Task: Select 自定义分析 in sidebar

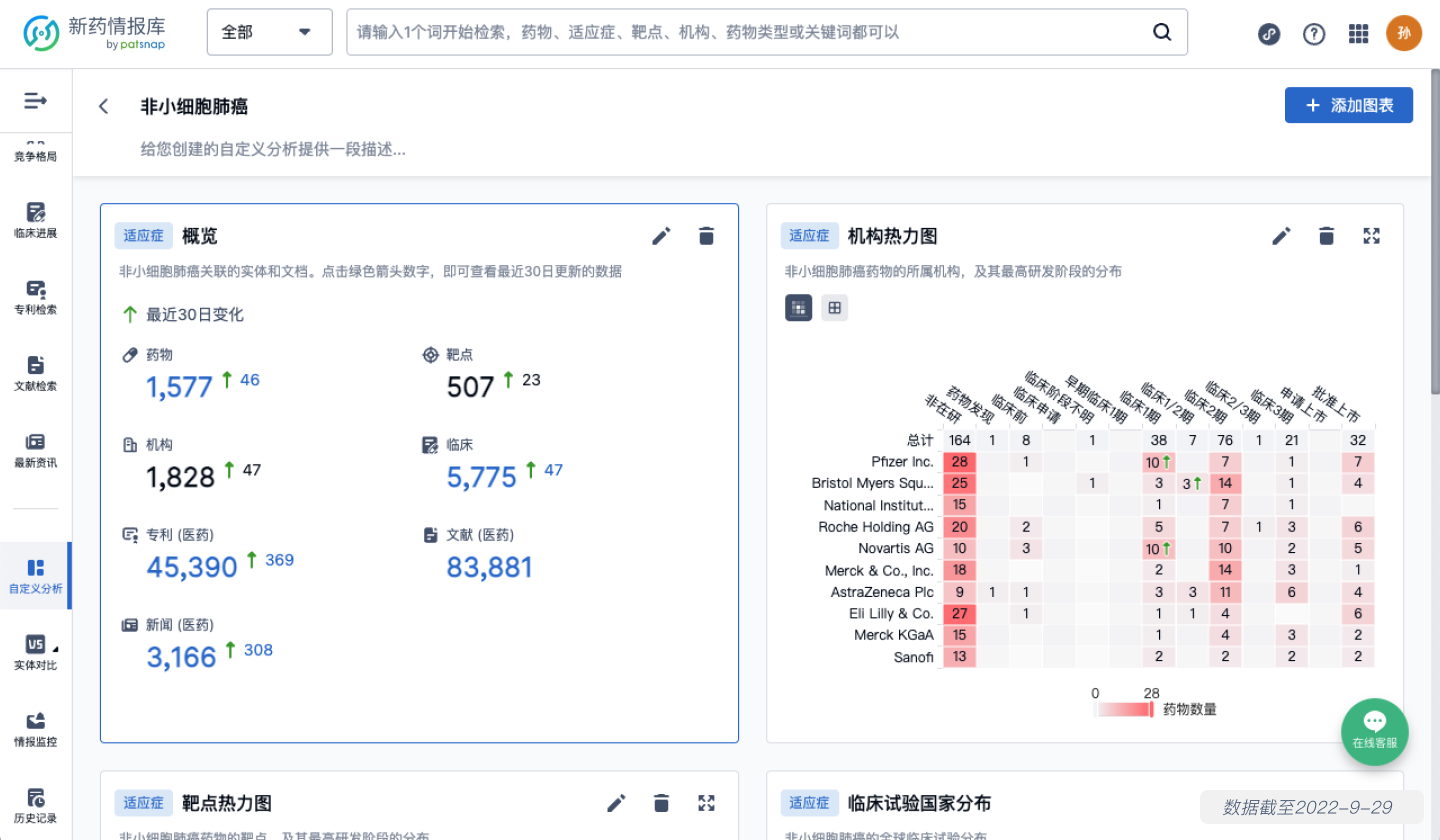Action: coord(35,576)
